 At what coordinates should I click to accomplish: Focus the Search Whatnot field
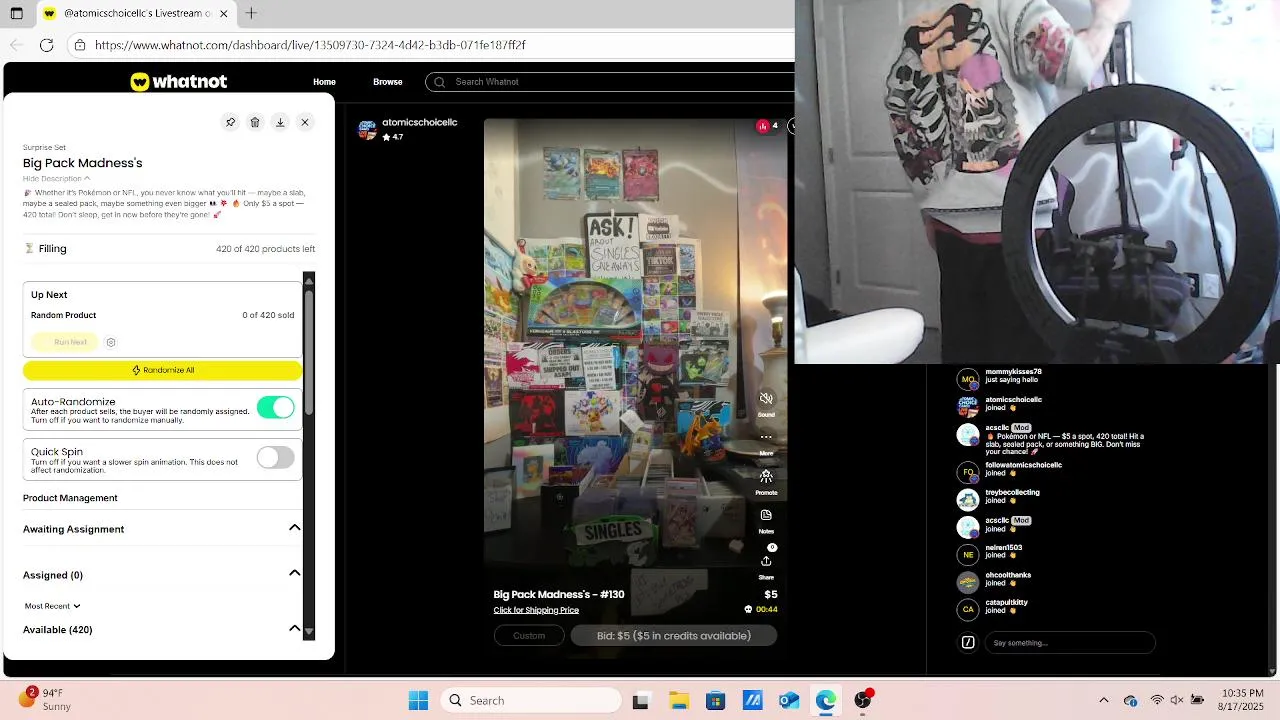point(610,82)
